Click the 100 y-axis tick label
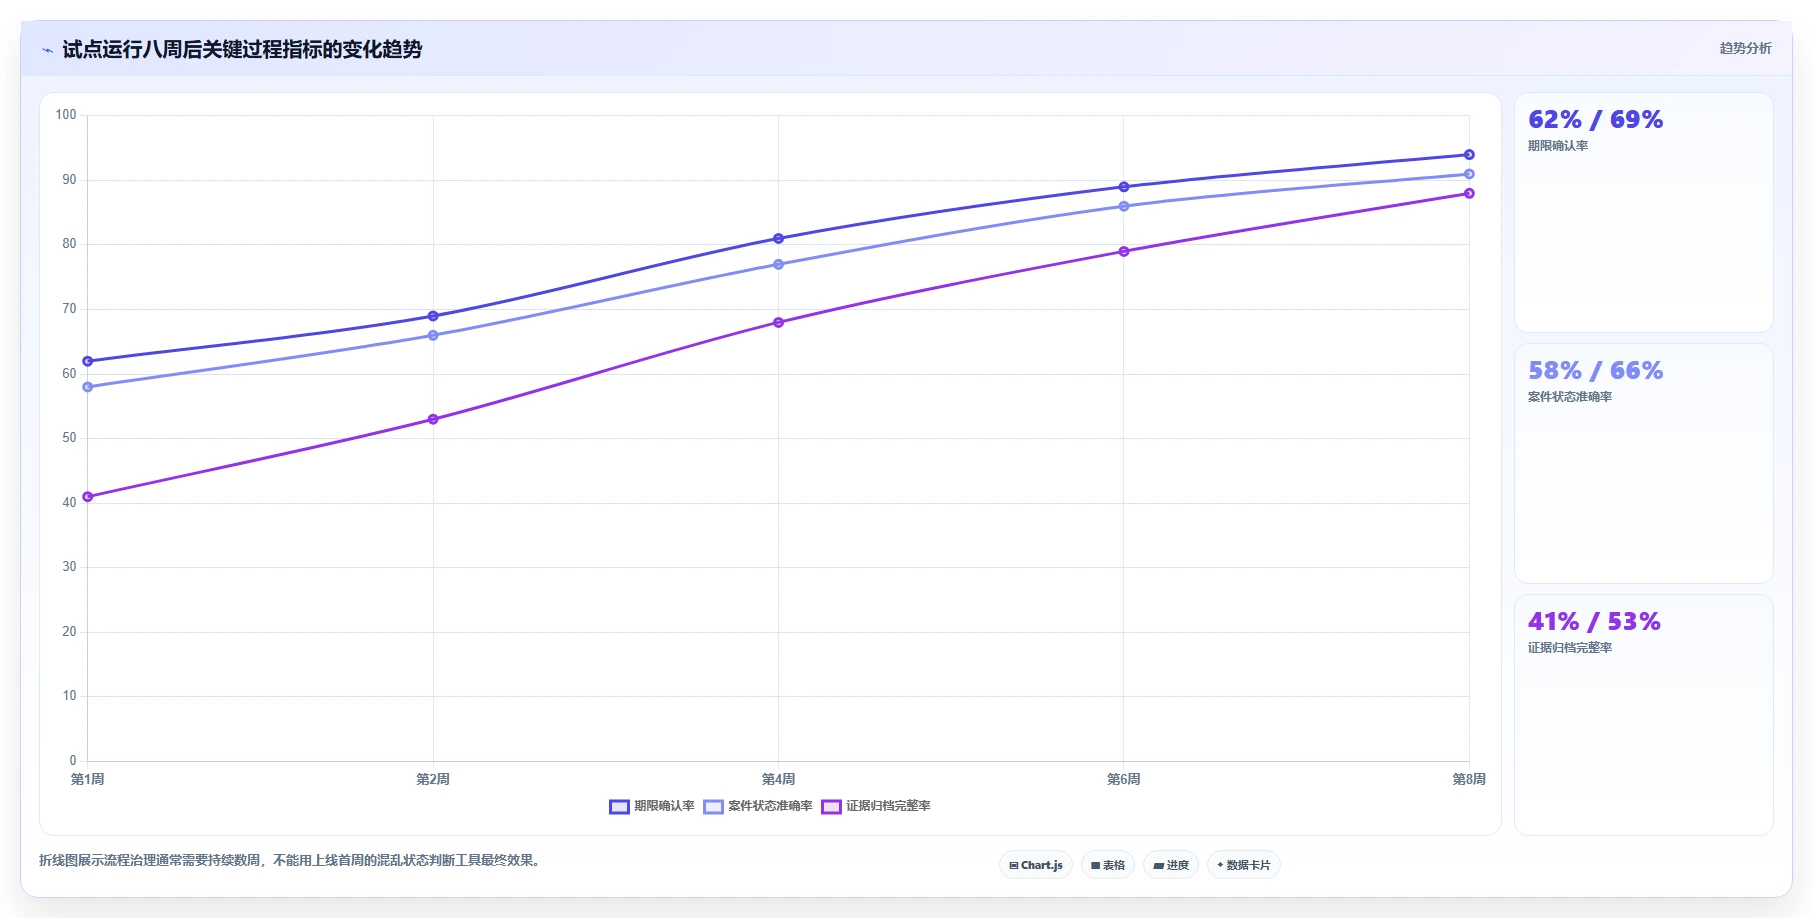The image size is (1813, 918). point(66,115)
